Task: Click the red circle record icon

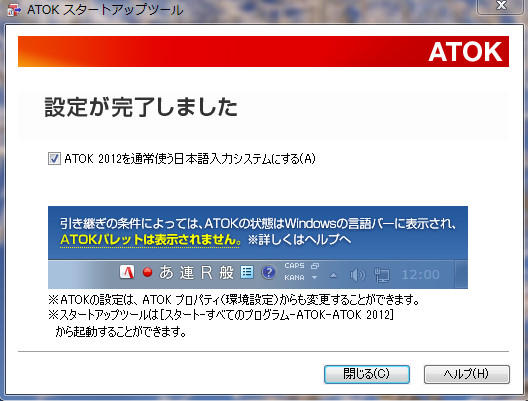Action: (147, 272)
